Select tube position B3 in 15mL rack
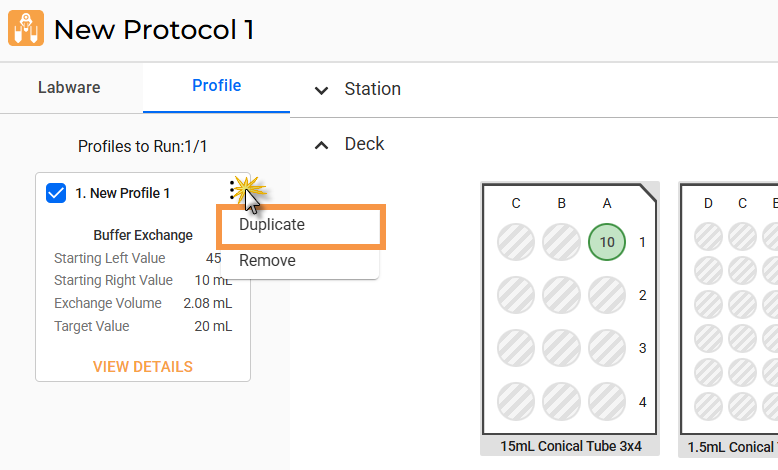 coord(561,348)
